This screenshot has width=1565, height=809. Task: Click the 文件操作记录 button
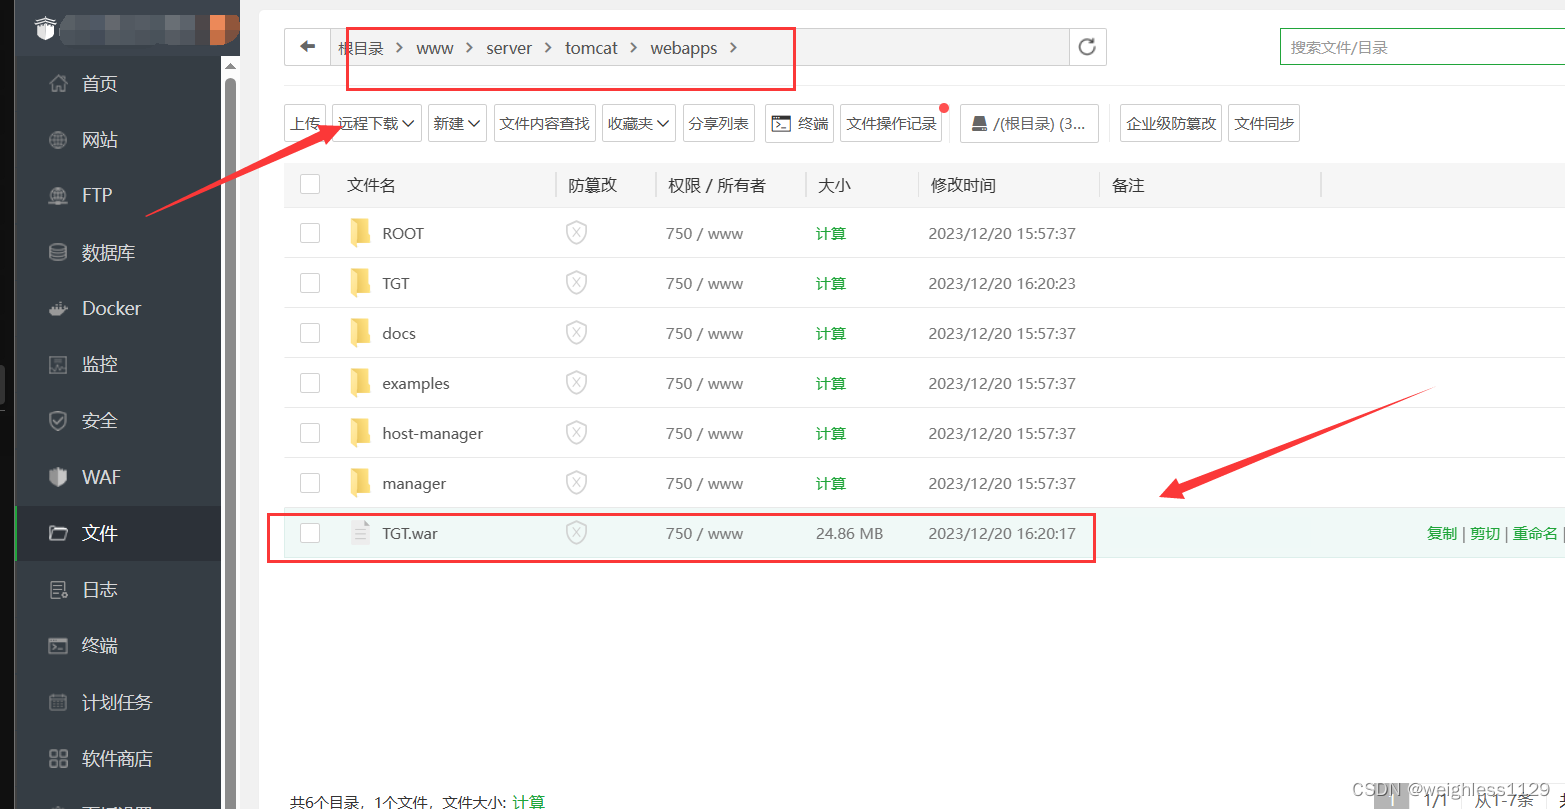coord(891,123)
